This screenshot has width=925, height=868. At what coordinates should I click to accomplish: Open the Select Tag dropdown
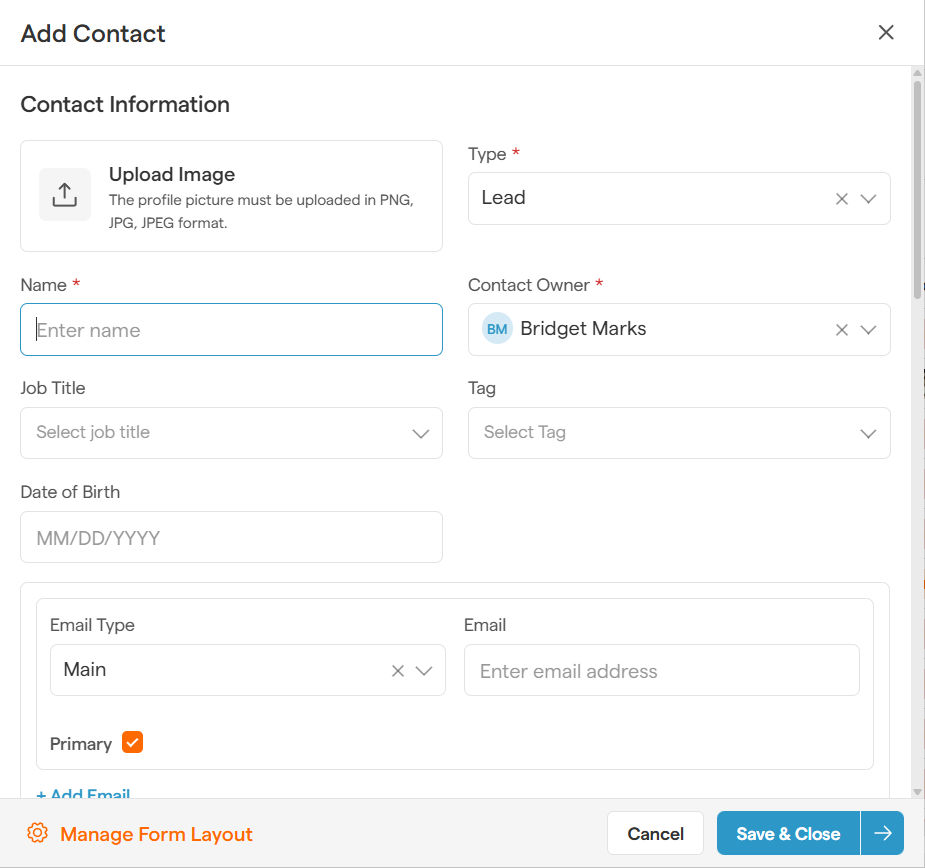coord(868,434)
